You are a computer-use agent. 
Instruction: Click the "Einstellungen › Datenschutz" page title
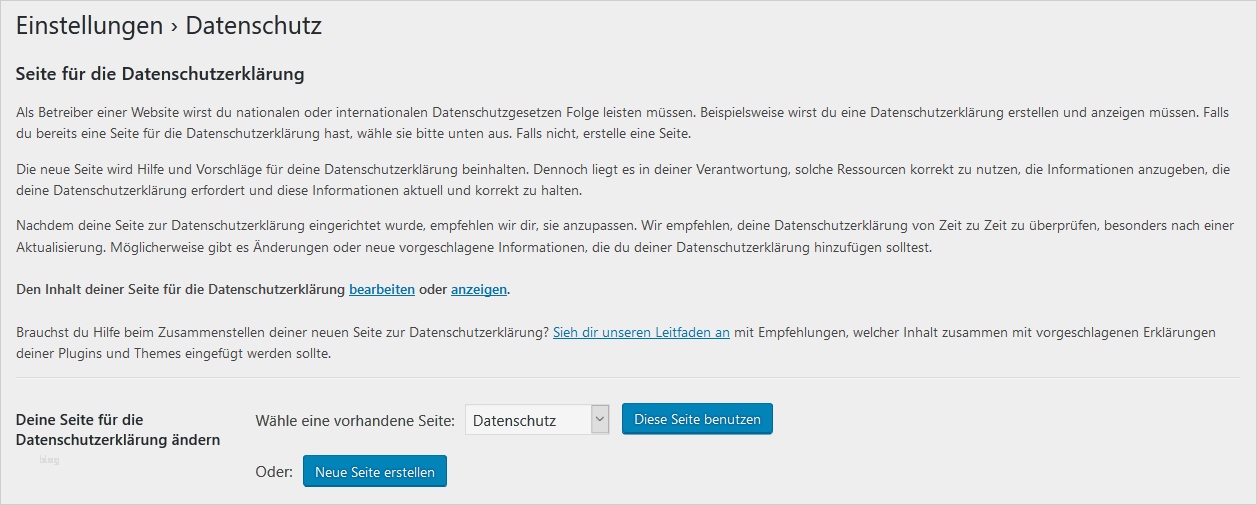(x=169, y=26)
